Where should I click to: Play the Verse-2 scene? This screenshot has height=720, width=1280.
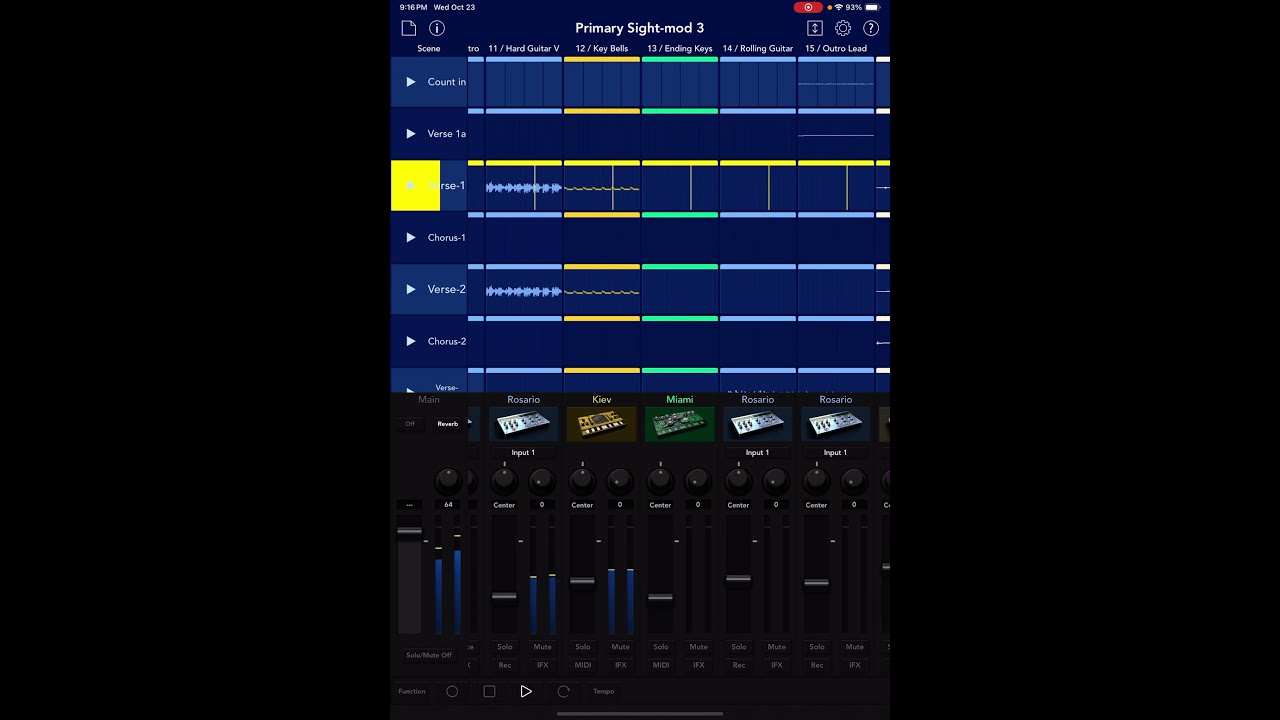click(410, 290)
